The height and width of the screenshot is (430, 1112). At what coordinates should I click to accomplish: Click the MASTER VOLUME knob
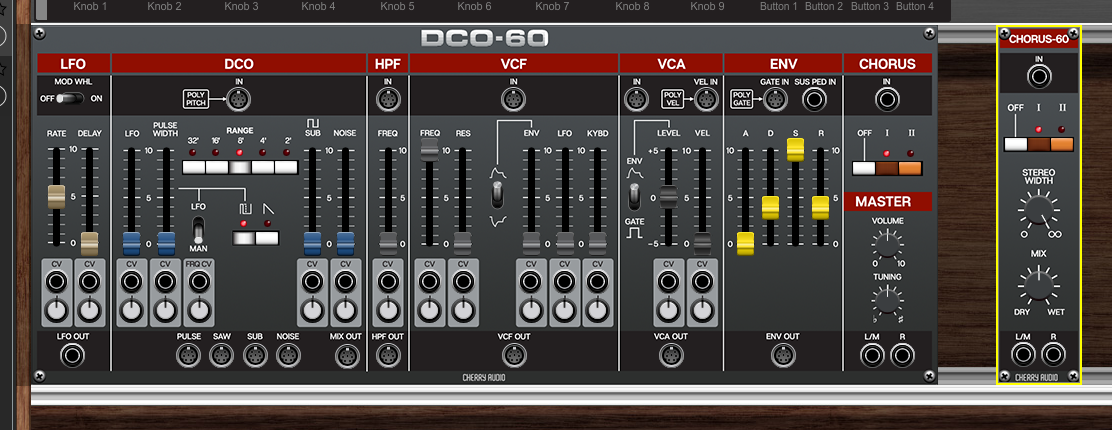(887, 245)
